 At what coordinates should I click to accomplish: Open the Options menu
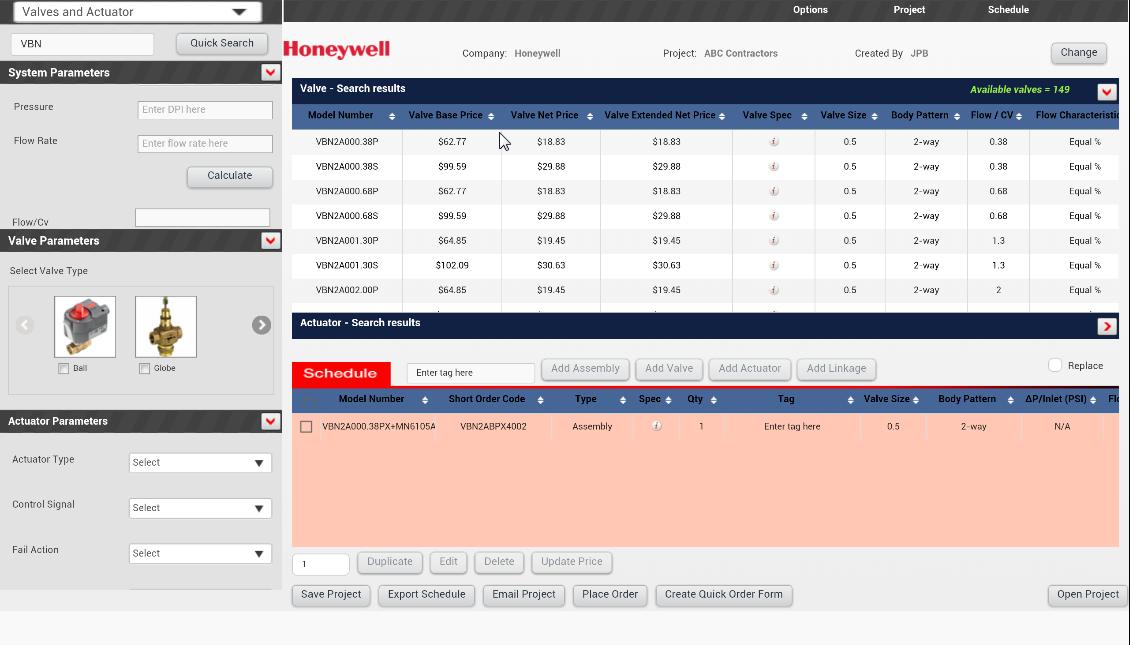click(810, 10)
